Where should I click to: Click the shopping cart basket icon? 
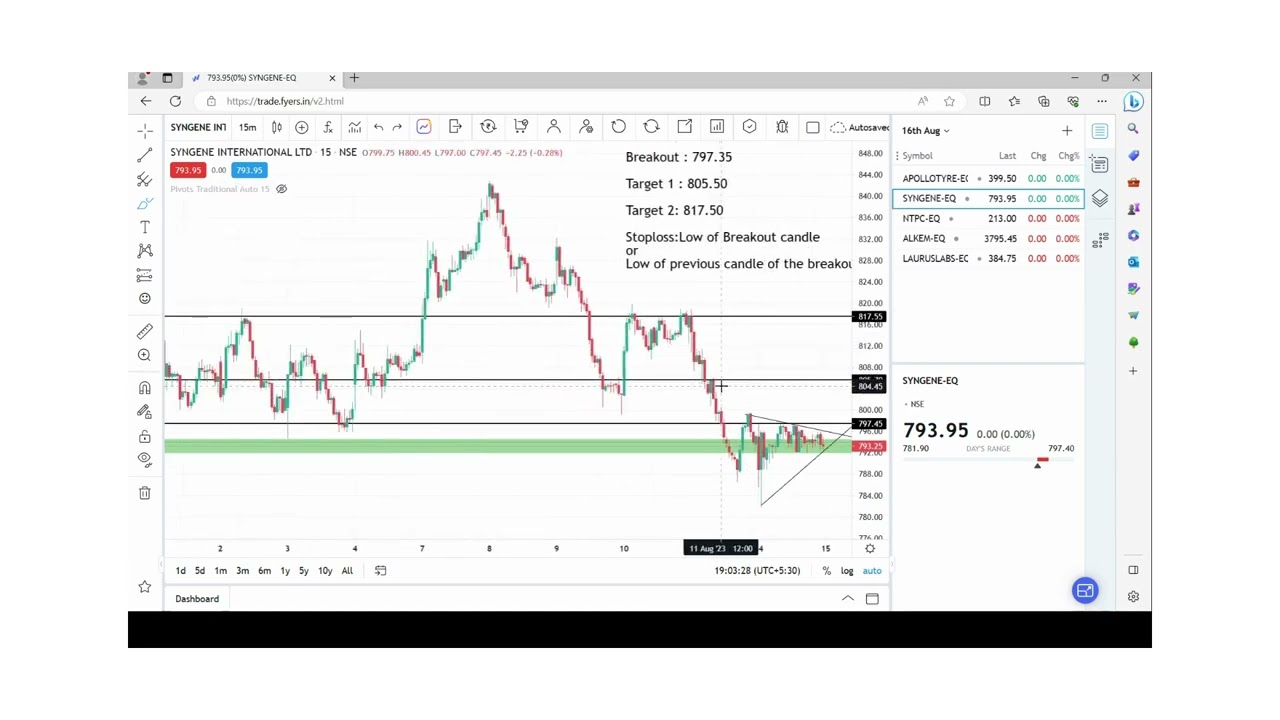pyautogui.click(x=521, y=126)
